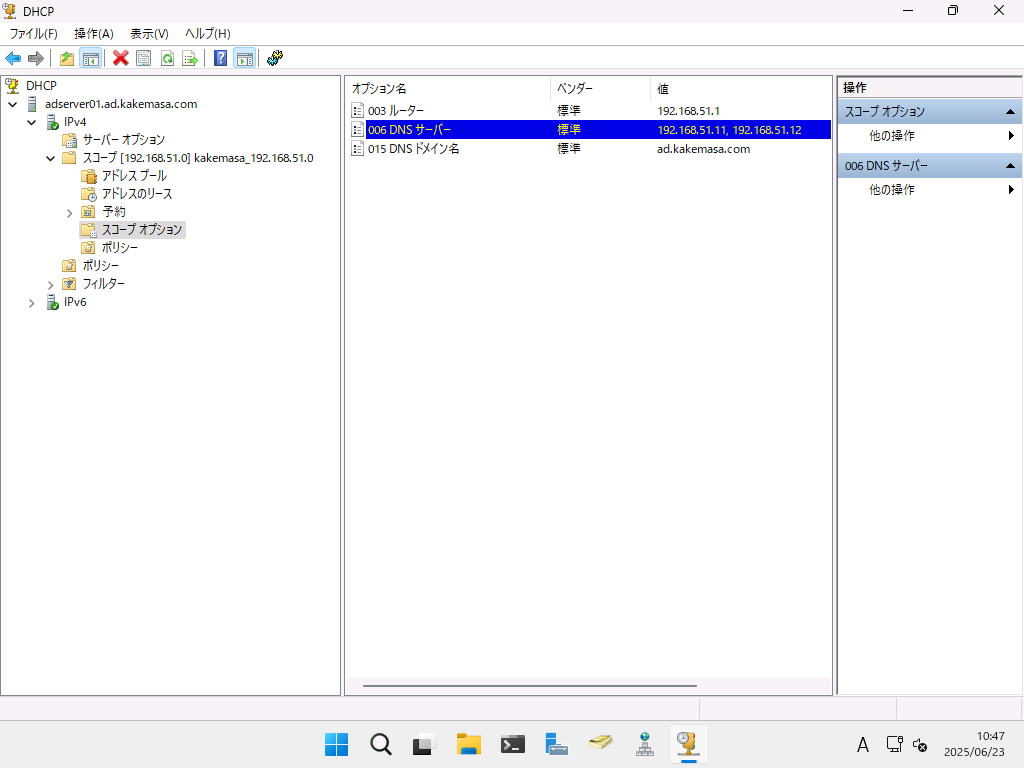Open the Windows Start button
The height and width of the screenshot is (768, 1024).
click(336, 744)
